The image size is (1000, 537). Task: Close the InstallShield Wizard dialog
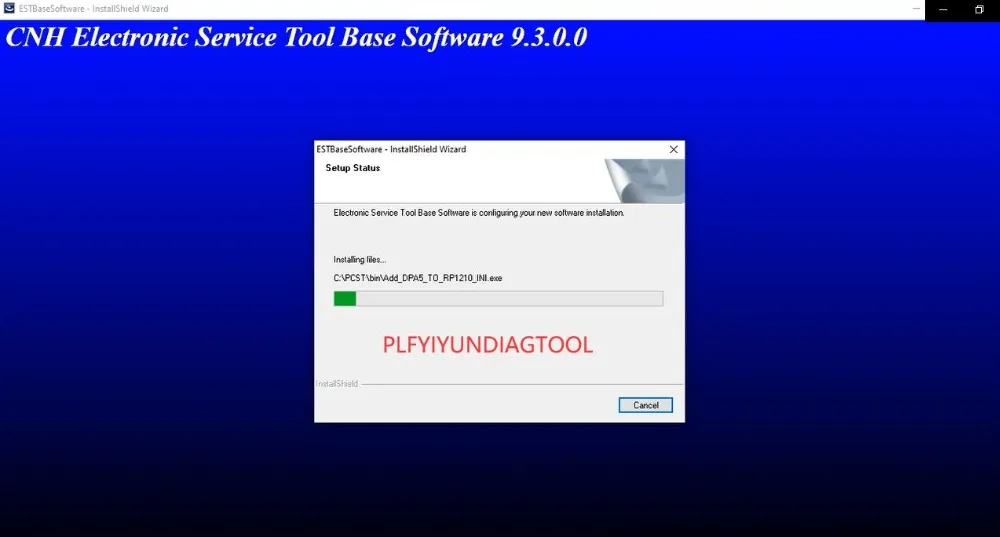click(x=673, y=149)
